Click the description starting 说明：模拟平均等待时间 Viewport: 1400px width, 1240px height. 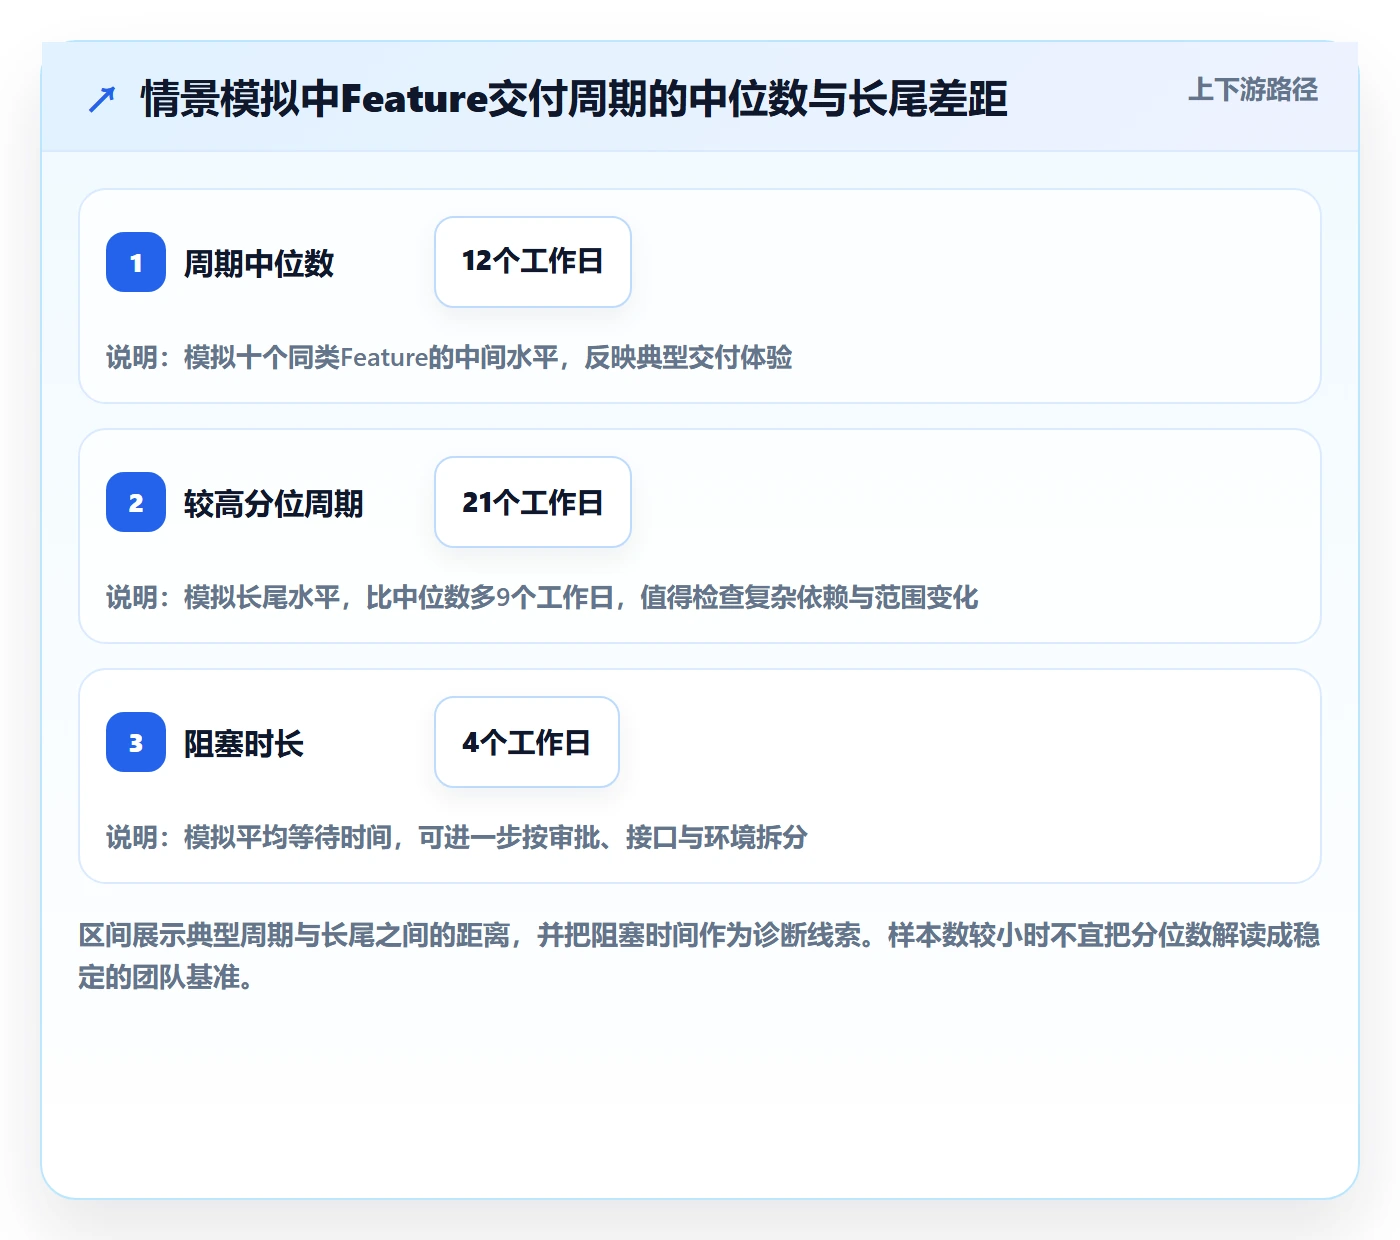[457, 837]
